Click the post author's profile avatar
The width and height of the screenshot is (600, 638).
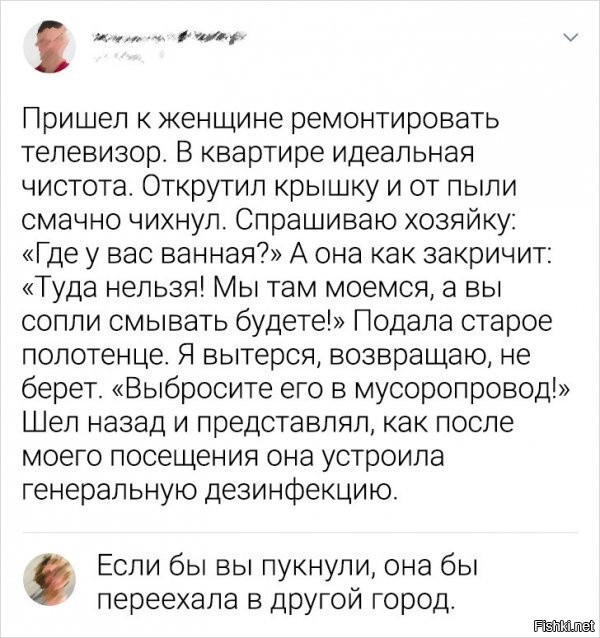click(x=46, y=46)
